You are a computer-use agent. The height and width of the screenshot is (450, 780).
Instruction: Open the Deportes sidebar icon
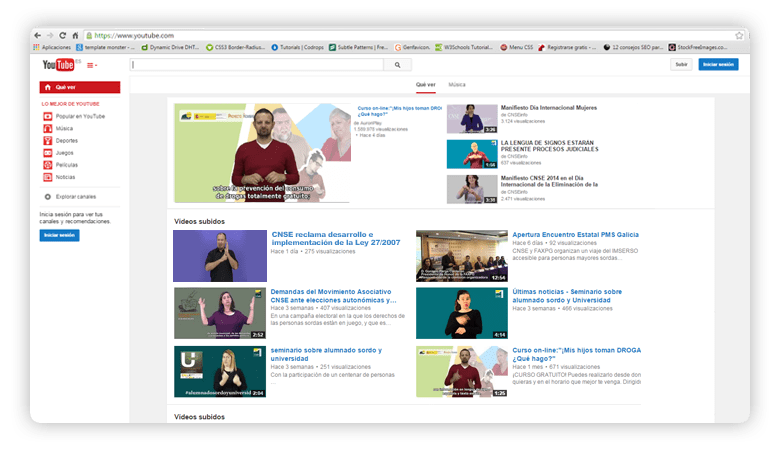[48, 141]
